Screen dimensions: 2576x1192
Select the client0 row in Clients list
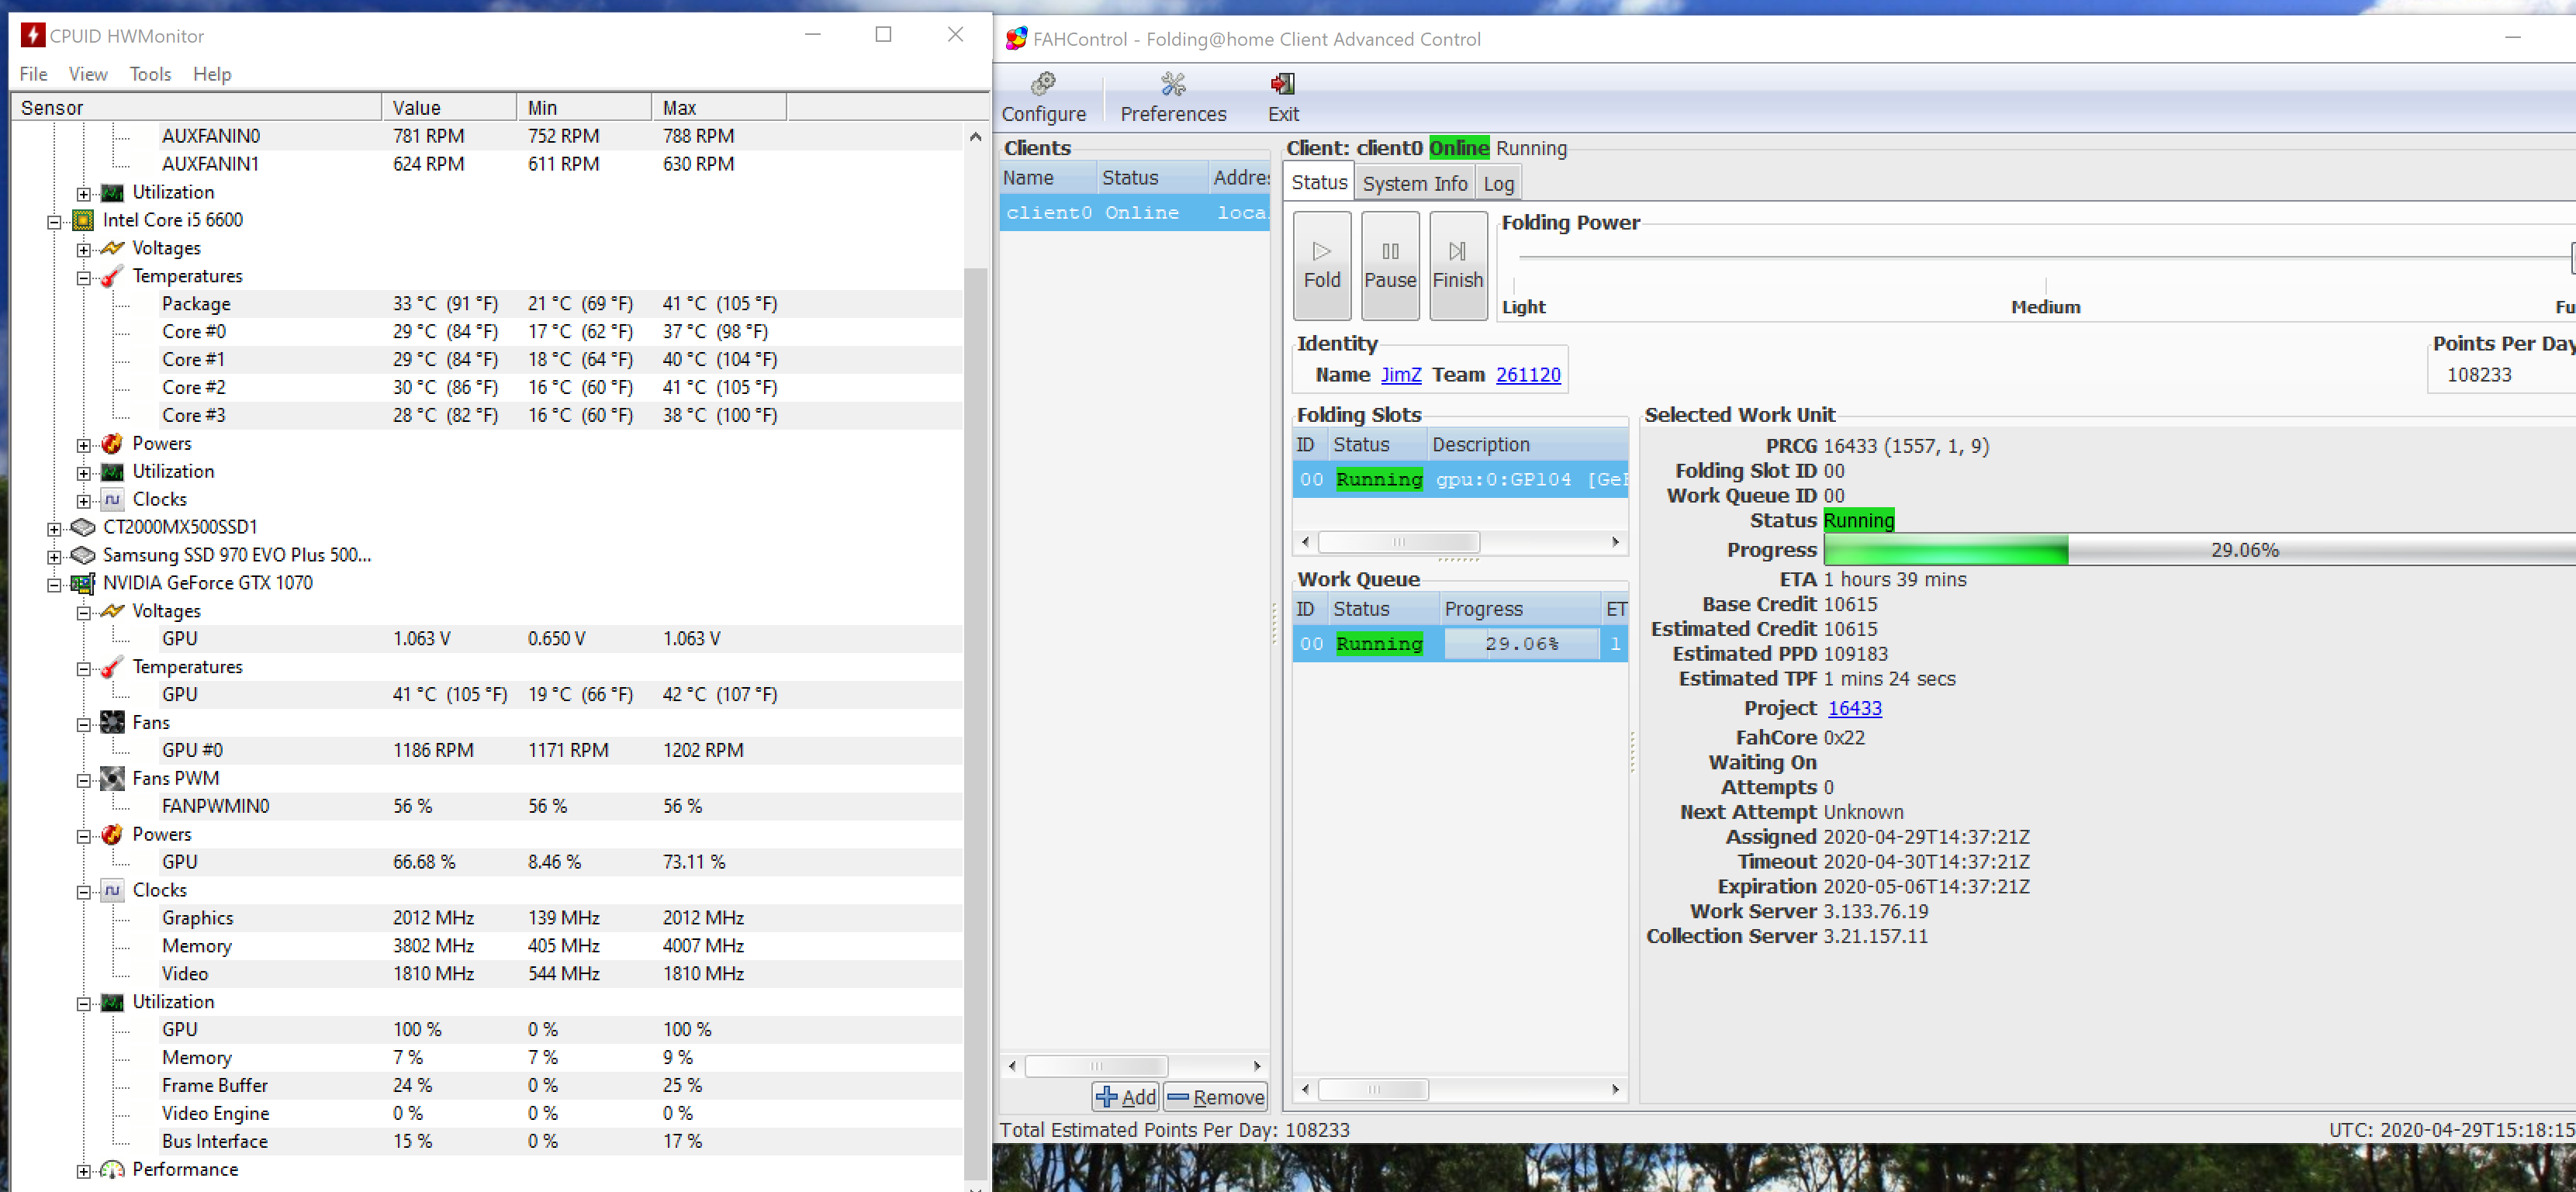point(1134,213)
